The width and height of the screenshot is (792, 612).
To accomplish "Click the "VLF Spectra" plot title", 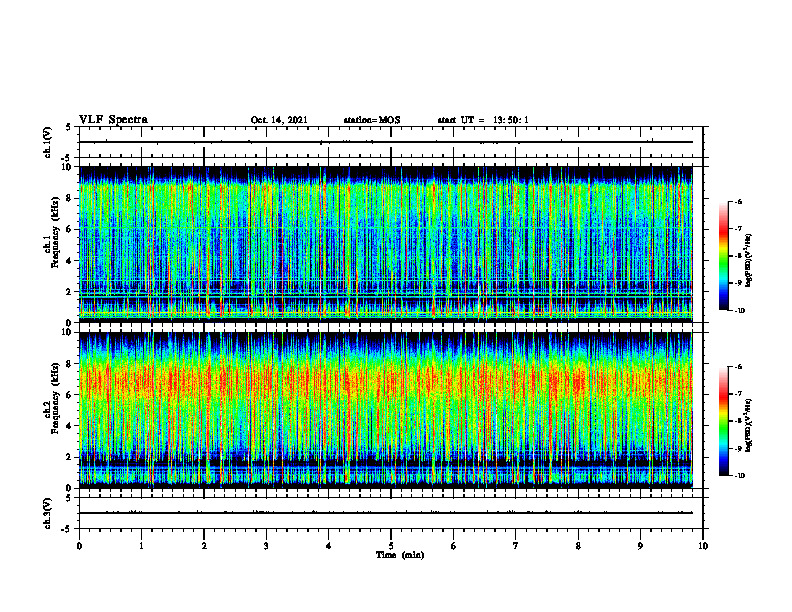I will pyautogui.click(x=114, y=119).
